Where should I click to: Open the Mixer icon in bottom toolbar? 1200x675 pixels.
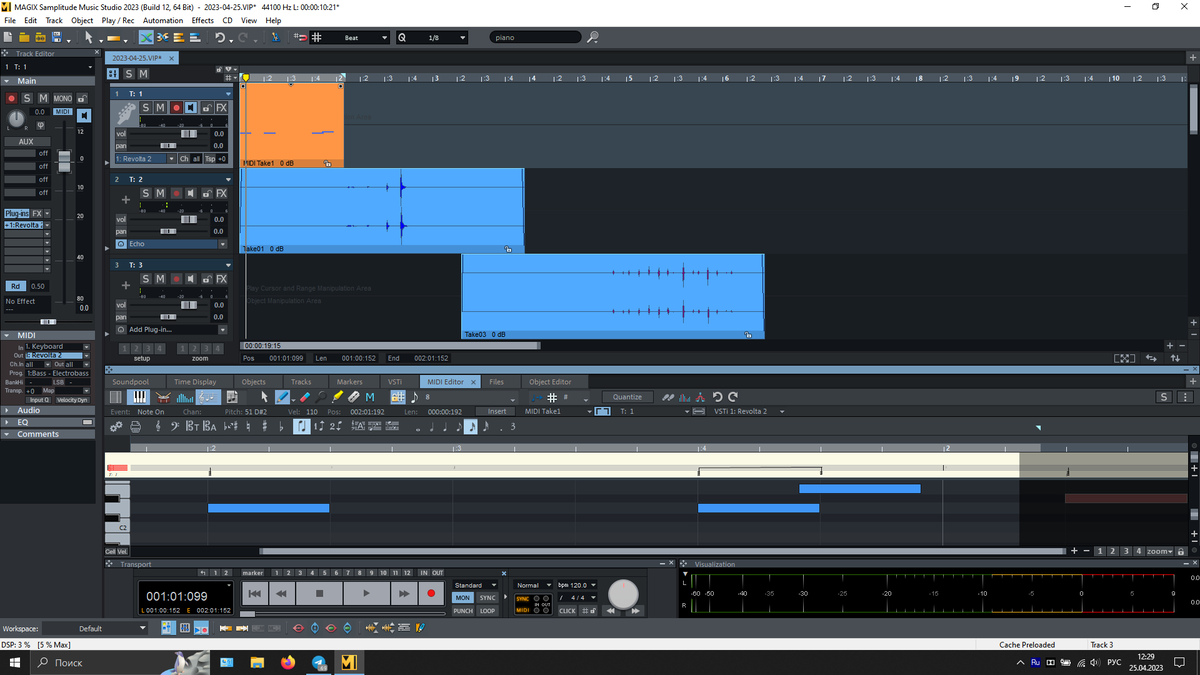tap(185, 628)
